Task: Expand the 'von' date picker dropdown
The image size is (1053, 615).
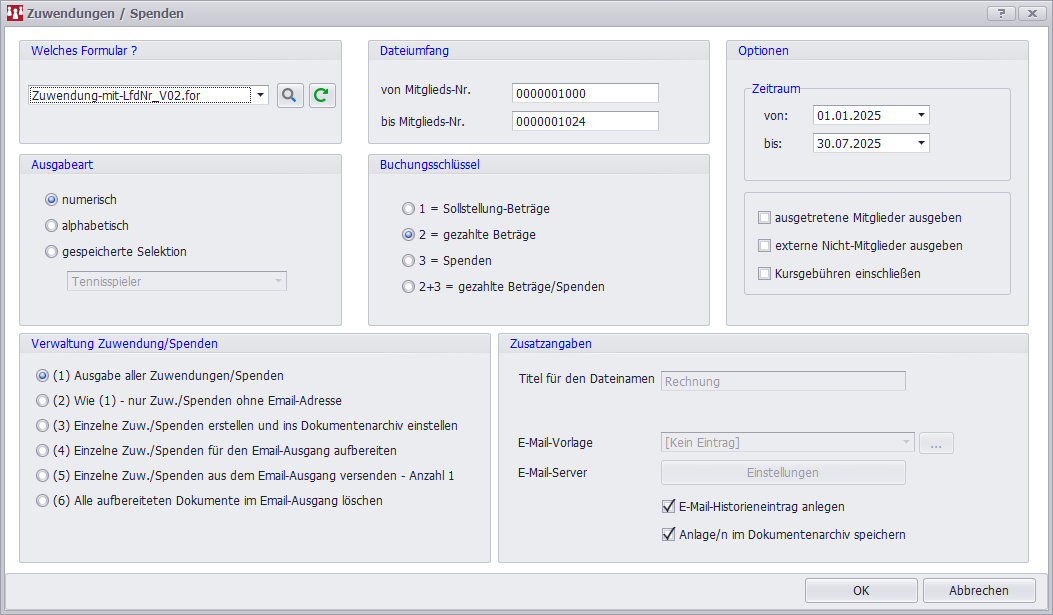Action: (919, 115)
